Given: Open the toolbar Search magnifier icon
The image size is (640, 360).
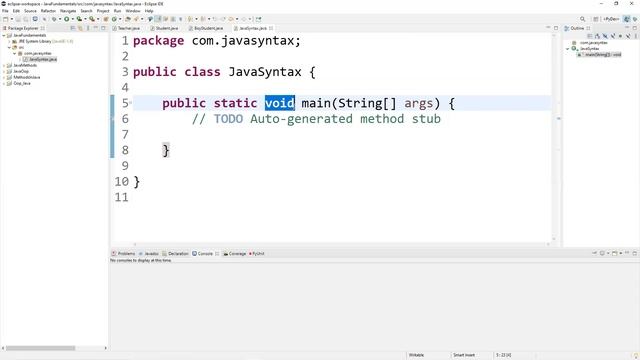Looking at the screenshot, I should (582, 19).
